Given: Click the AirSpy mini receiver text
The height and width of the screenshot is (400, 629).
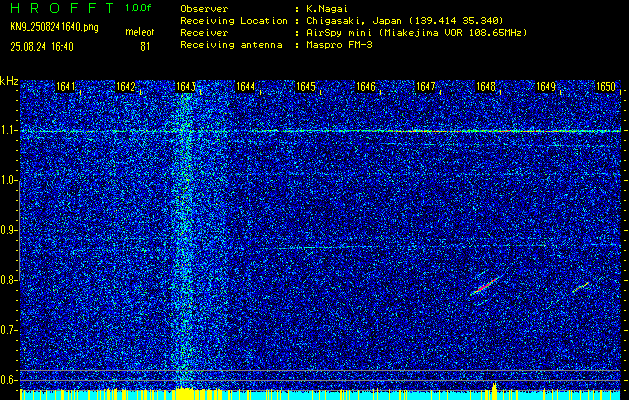Looking at the screenshot, I should [417, 33].
